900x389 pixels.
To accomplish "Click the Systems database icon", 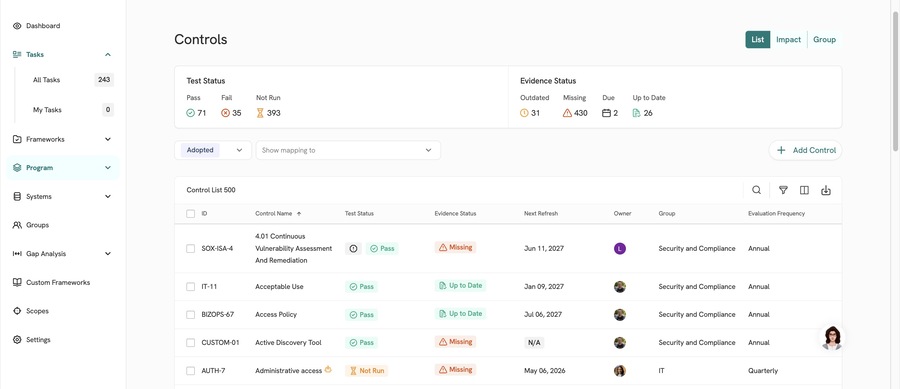I will click(17, 197).
